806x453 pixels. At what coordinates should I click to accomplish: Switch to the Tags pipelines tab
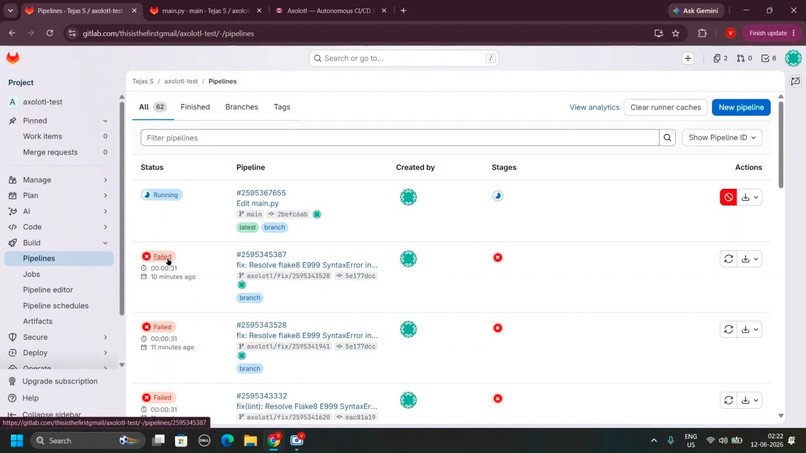pos(282,107)
